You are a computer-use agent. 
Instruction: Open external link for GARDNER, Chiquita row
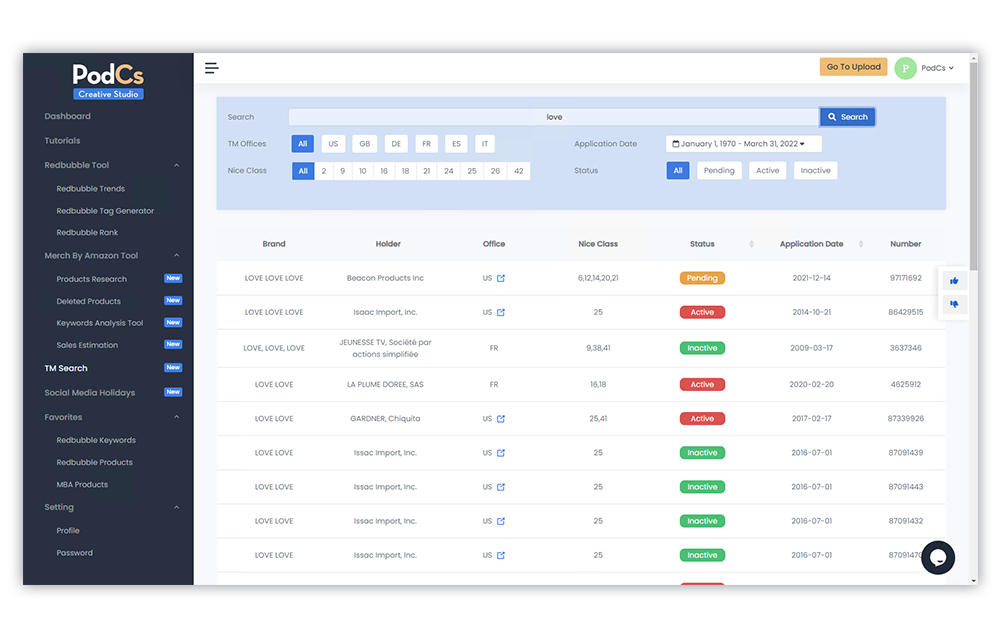501,419
